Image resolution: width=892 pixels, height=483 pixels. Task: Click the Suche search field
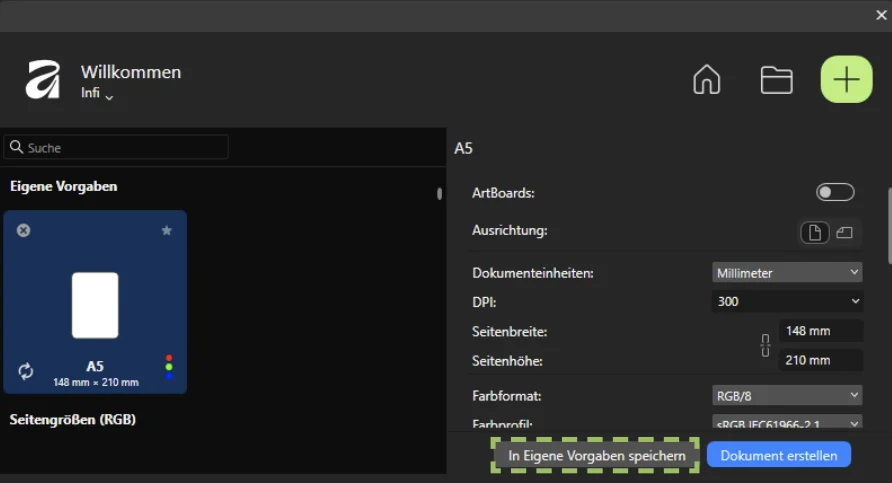tap(116, 147)
